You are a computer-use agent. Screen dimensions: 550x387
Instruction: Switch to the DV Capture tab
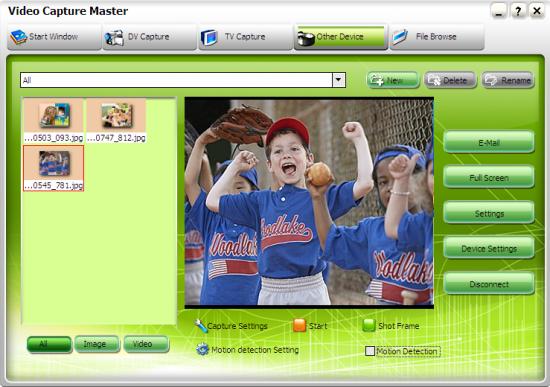click(x=150, y=37)
